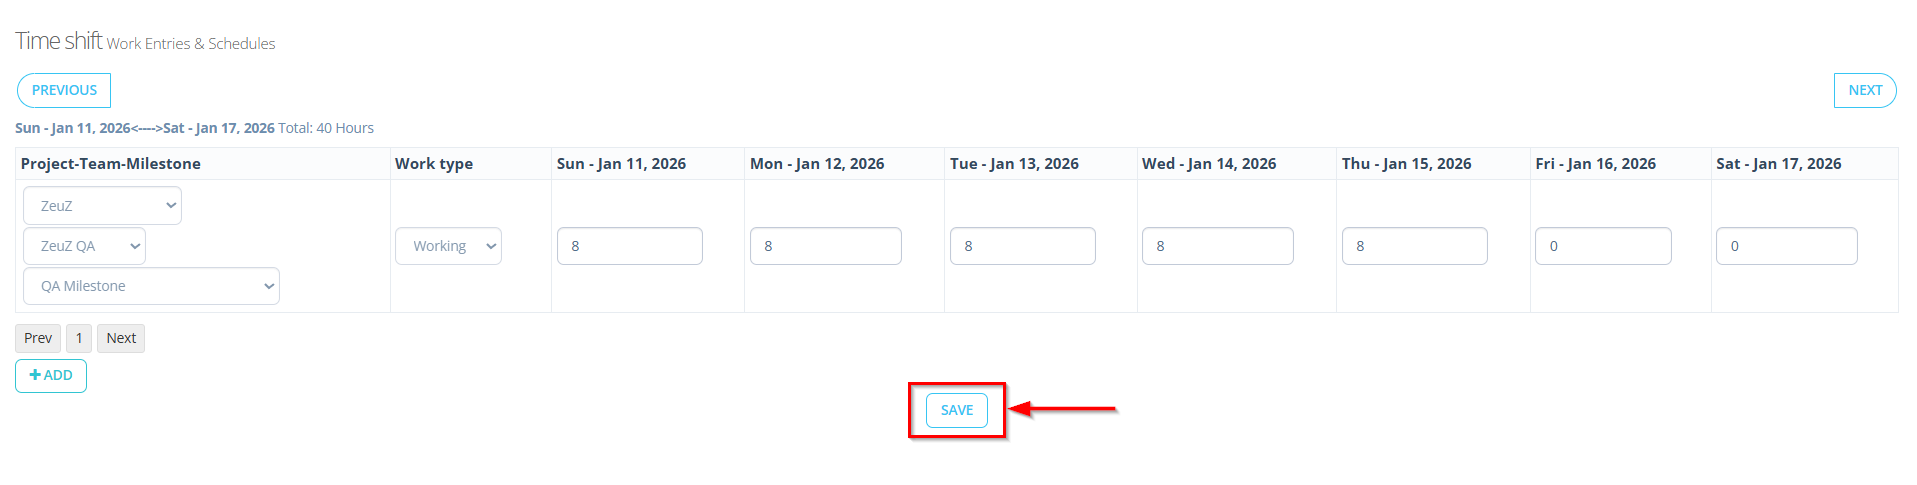Click the Work type column header
The image size is (1917, 485).
tap(434, 164)
